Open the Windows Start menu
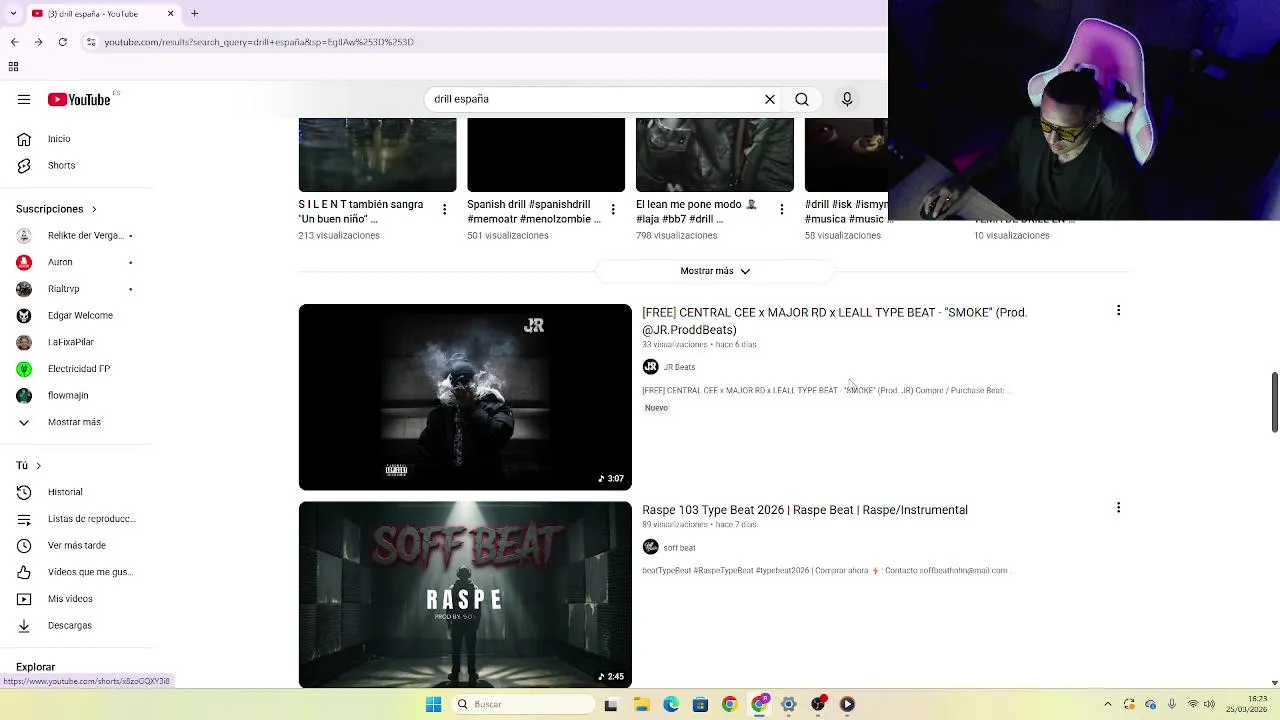This screenshot has width=1280, height=720. (x=433, y=704)
